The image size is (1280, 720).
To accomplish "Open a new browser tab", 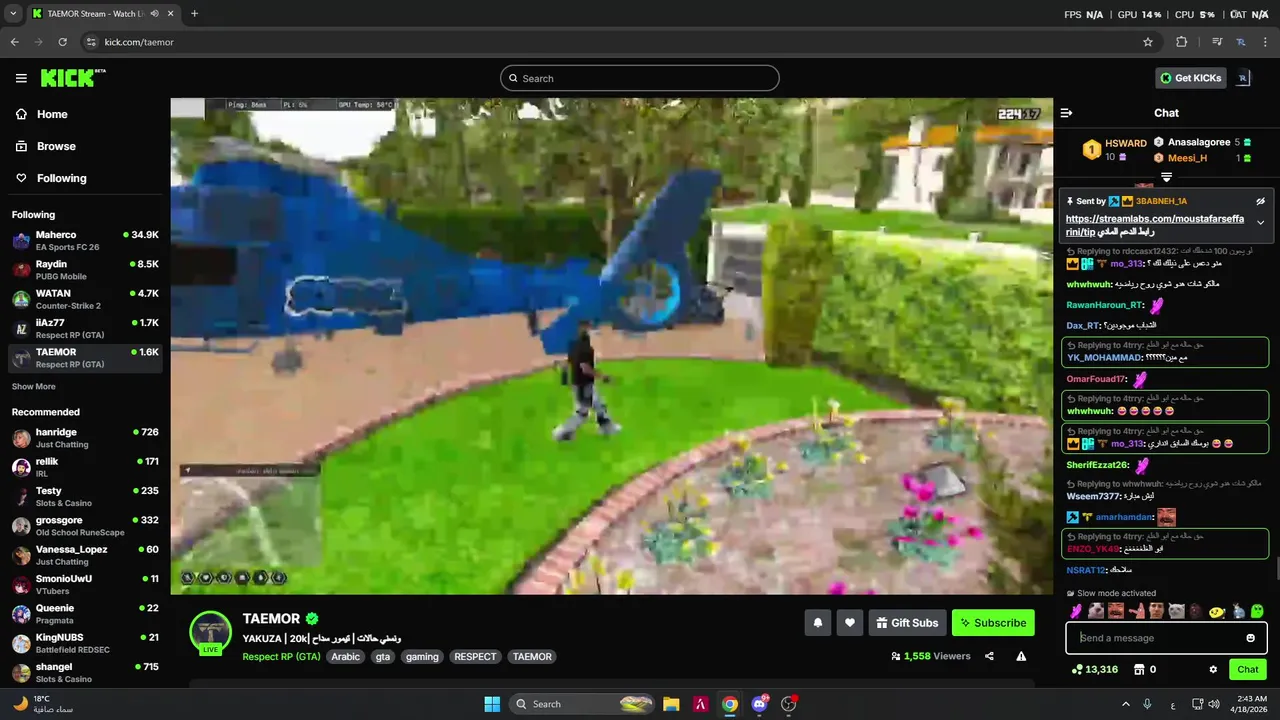I will pos(194,14).
